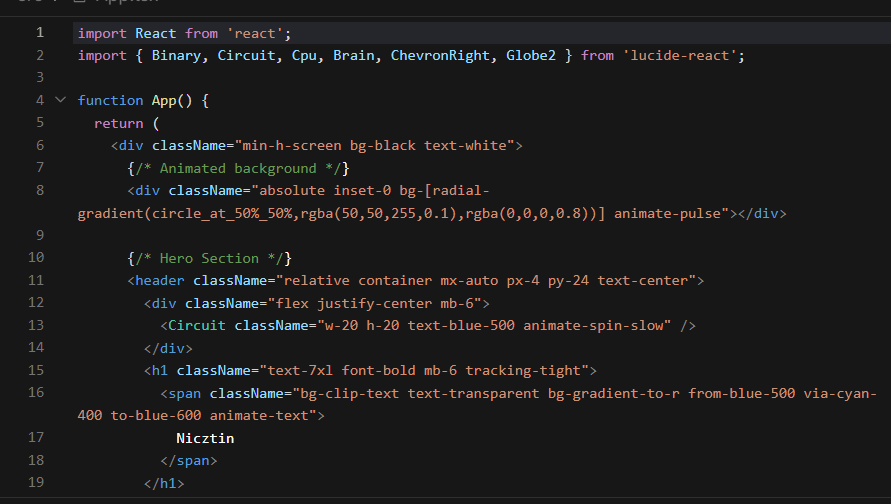Click the Brain import name

click(353, 56)
